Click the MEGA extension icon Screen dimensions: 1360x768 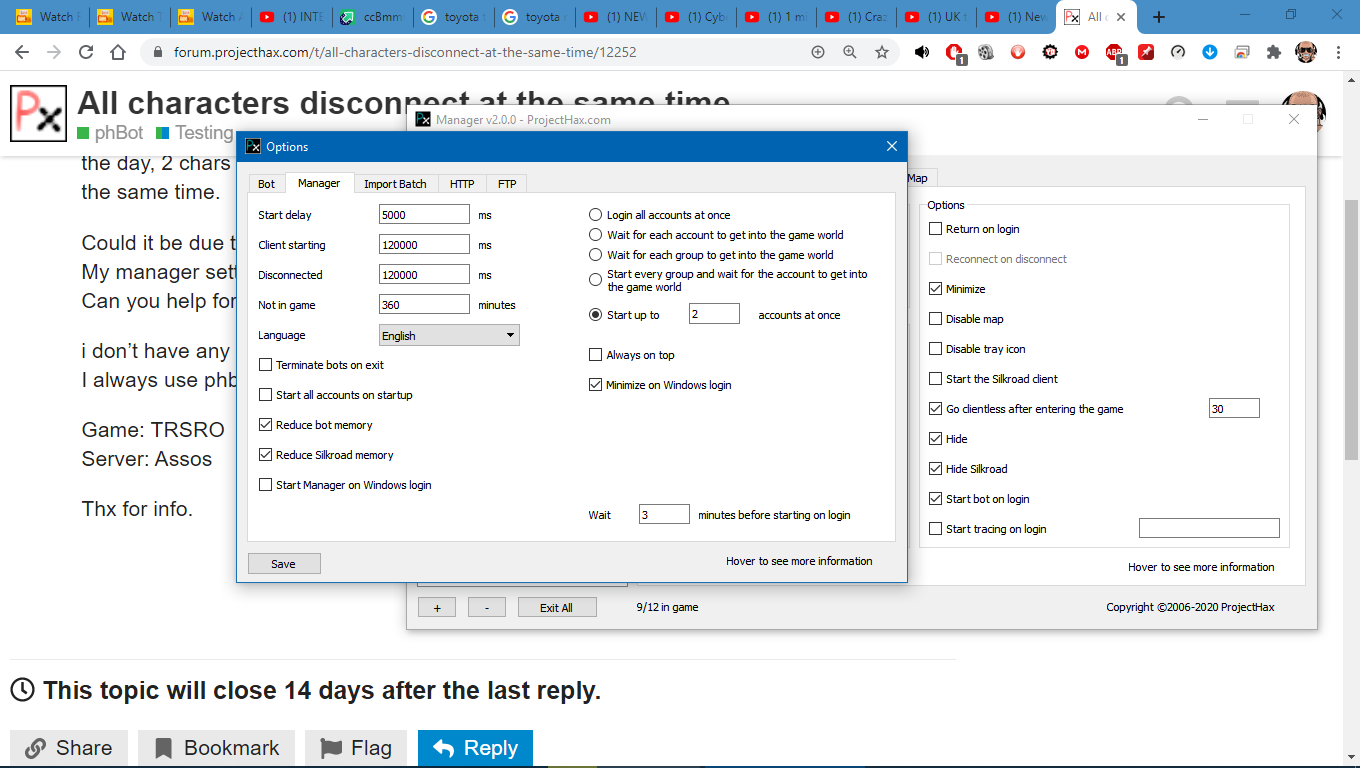pos(1081,53)
